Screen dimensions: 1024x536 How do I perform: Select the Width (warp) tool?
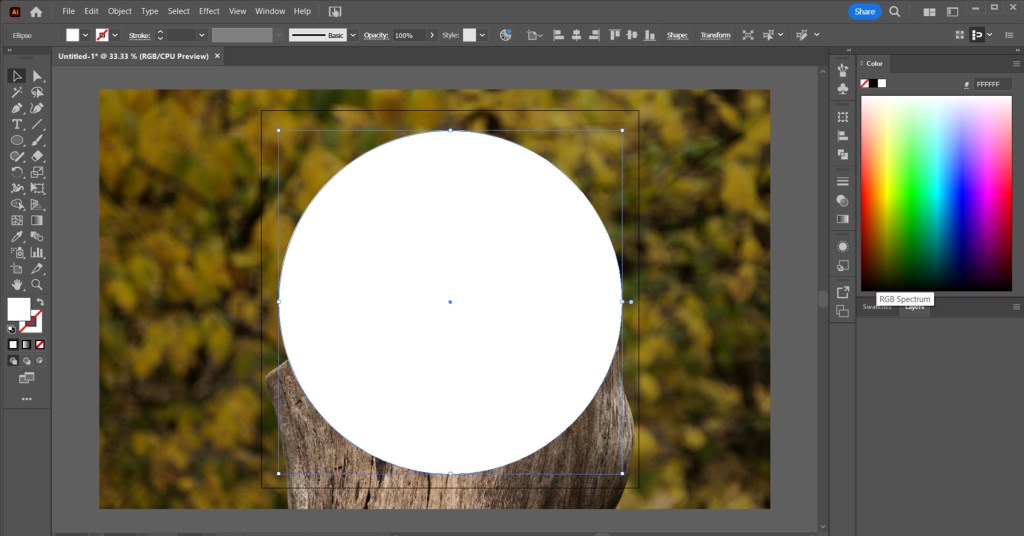click(17, 188)
